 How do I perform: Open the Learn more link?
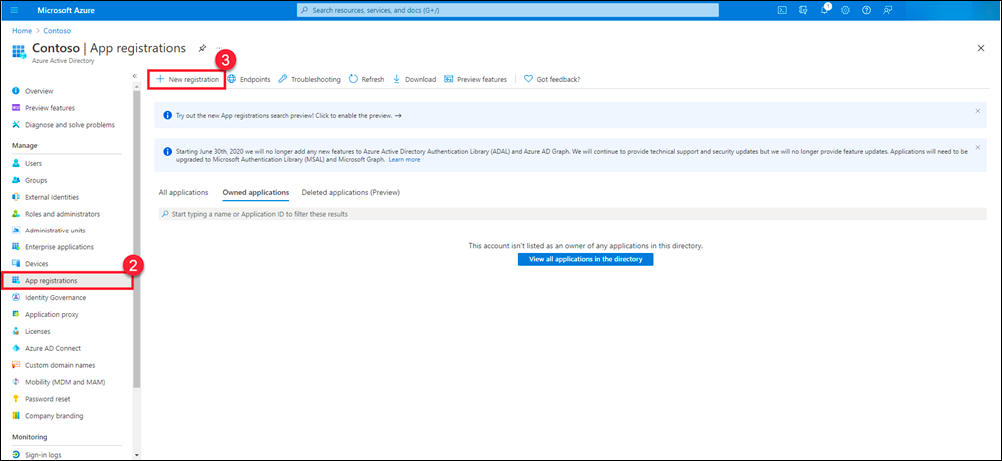[404, 160]
